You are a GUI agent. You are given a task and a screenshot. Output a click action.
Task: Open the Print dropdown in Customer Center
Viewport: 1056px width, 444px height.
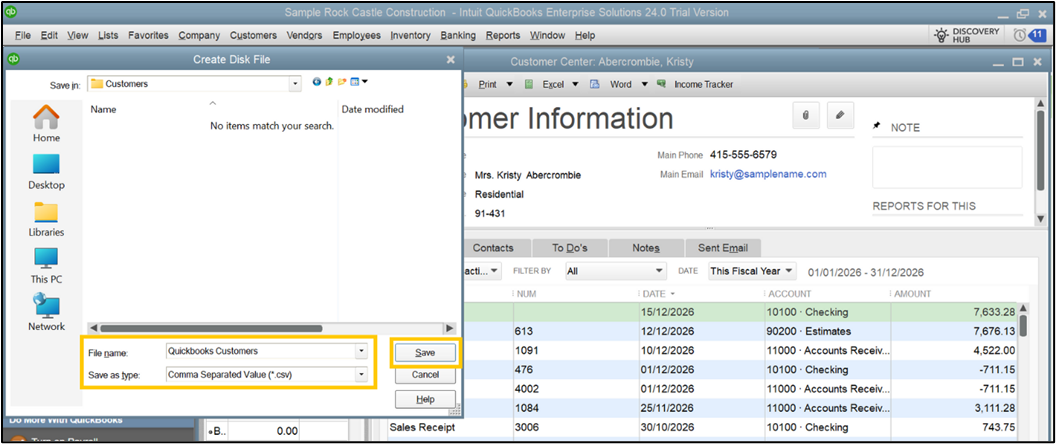click(509, 85)
